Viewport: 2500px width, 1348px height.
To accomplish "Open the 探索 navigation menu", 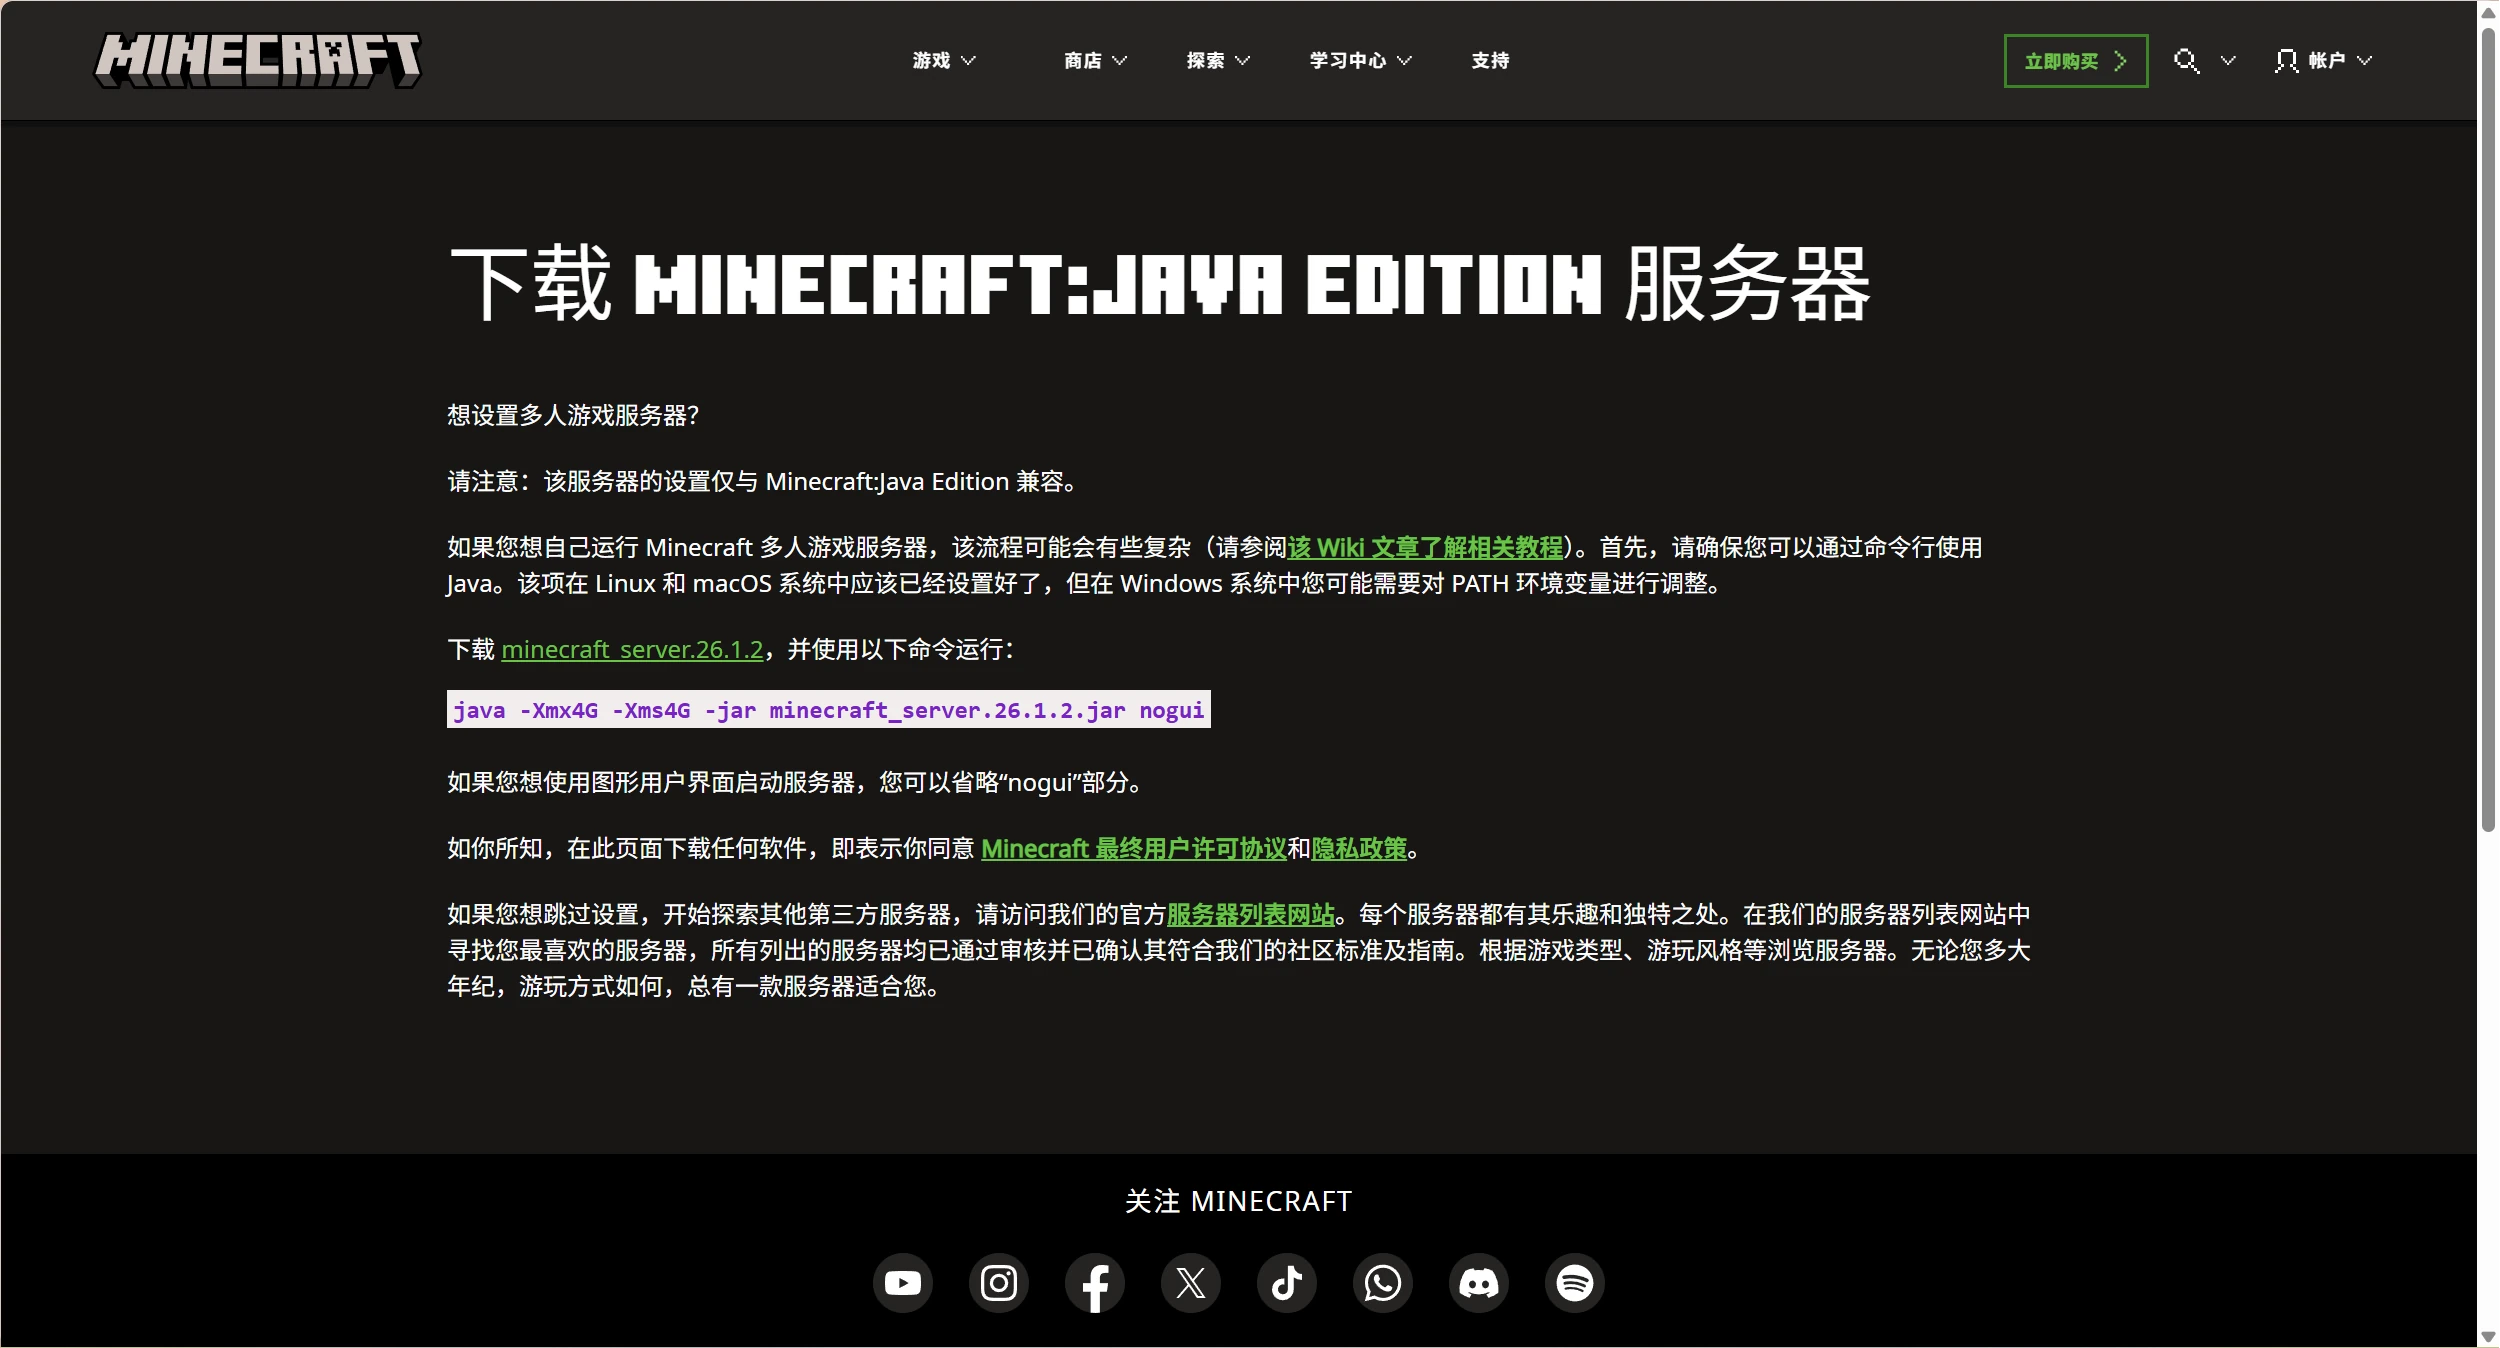I will (x=1205, y=61).
